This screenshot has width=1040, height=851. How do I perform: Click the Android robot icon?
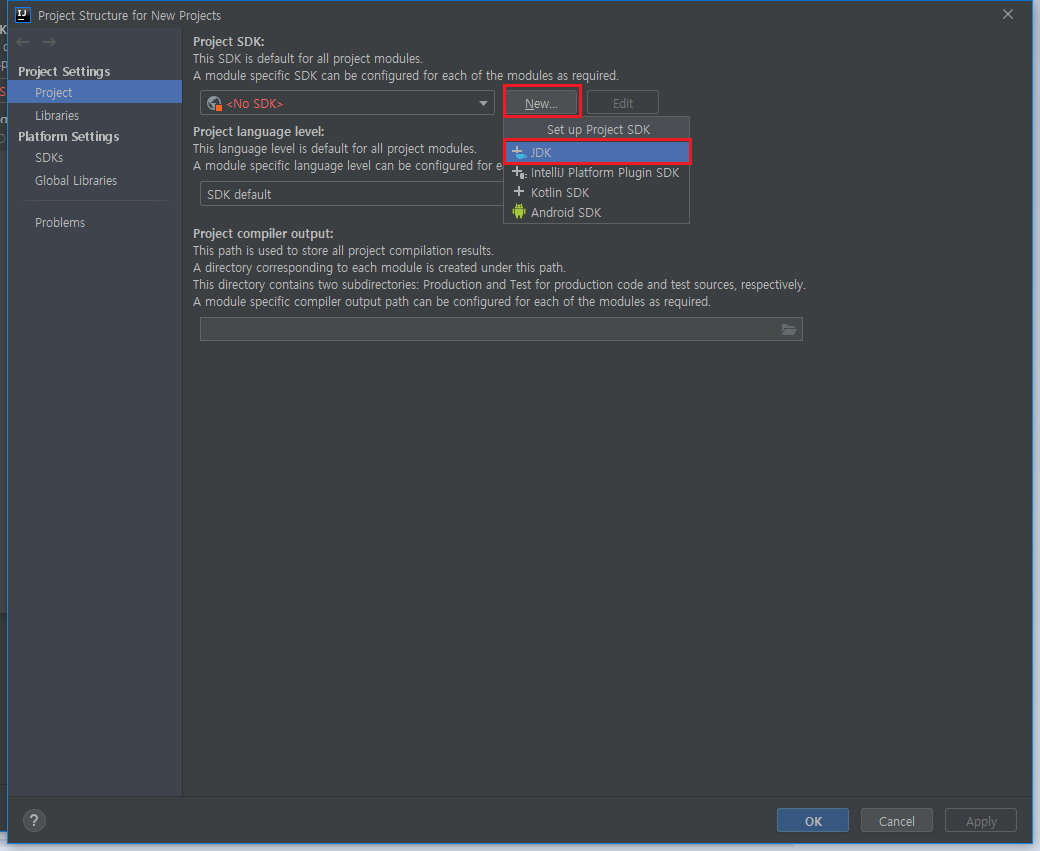click(519, 212)
